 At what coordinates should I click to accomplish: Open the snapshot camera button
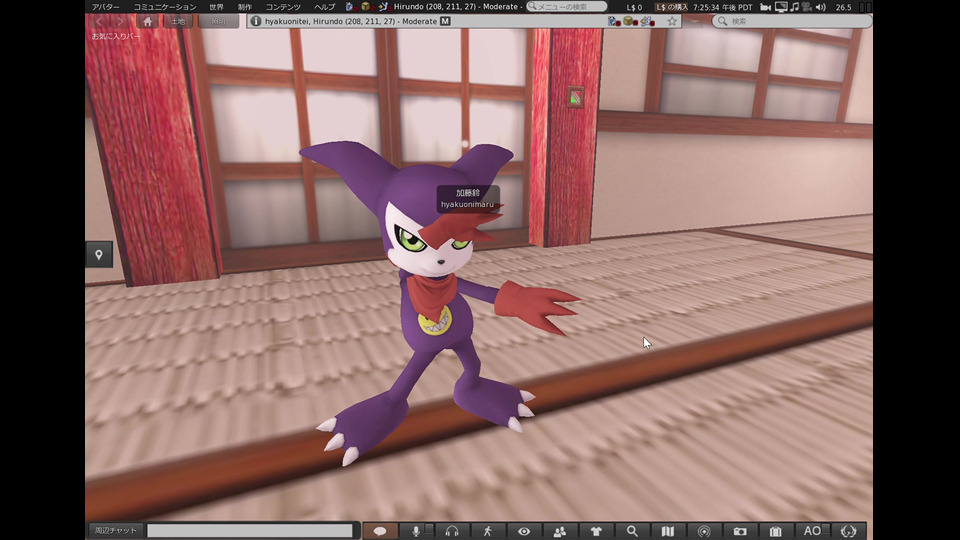click(x=740, y=531)
